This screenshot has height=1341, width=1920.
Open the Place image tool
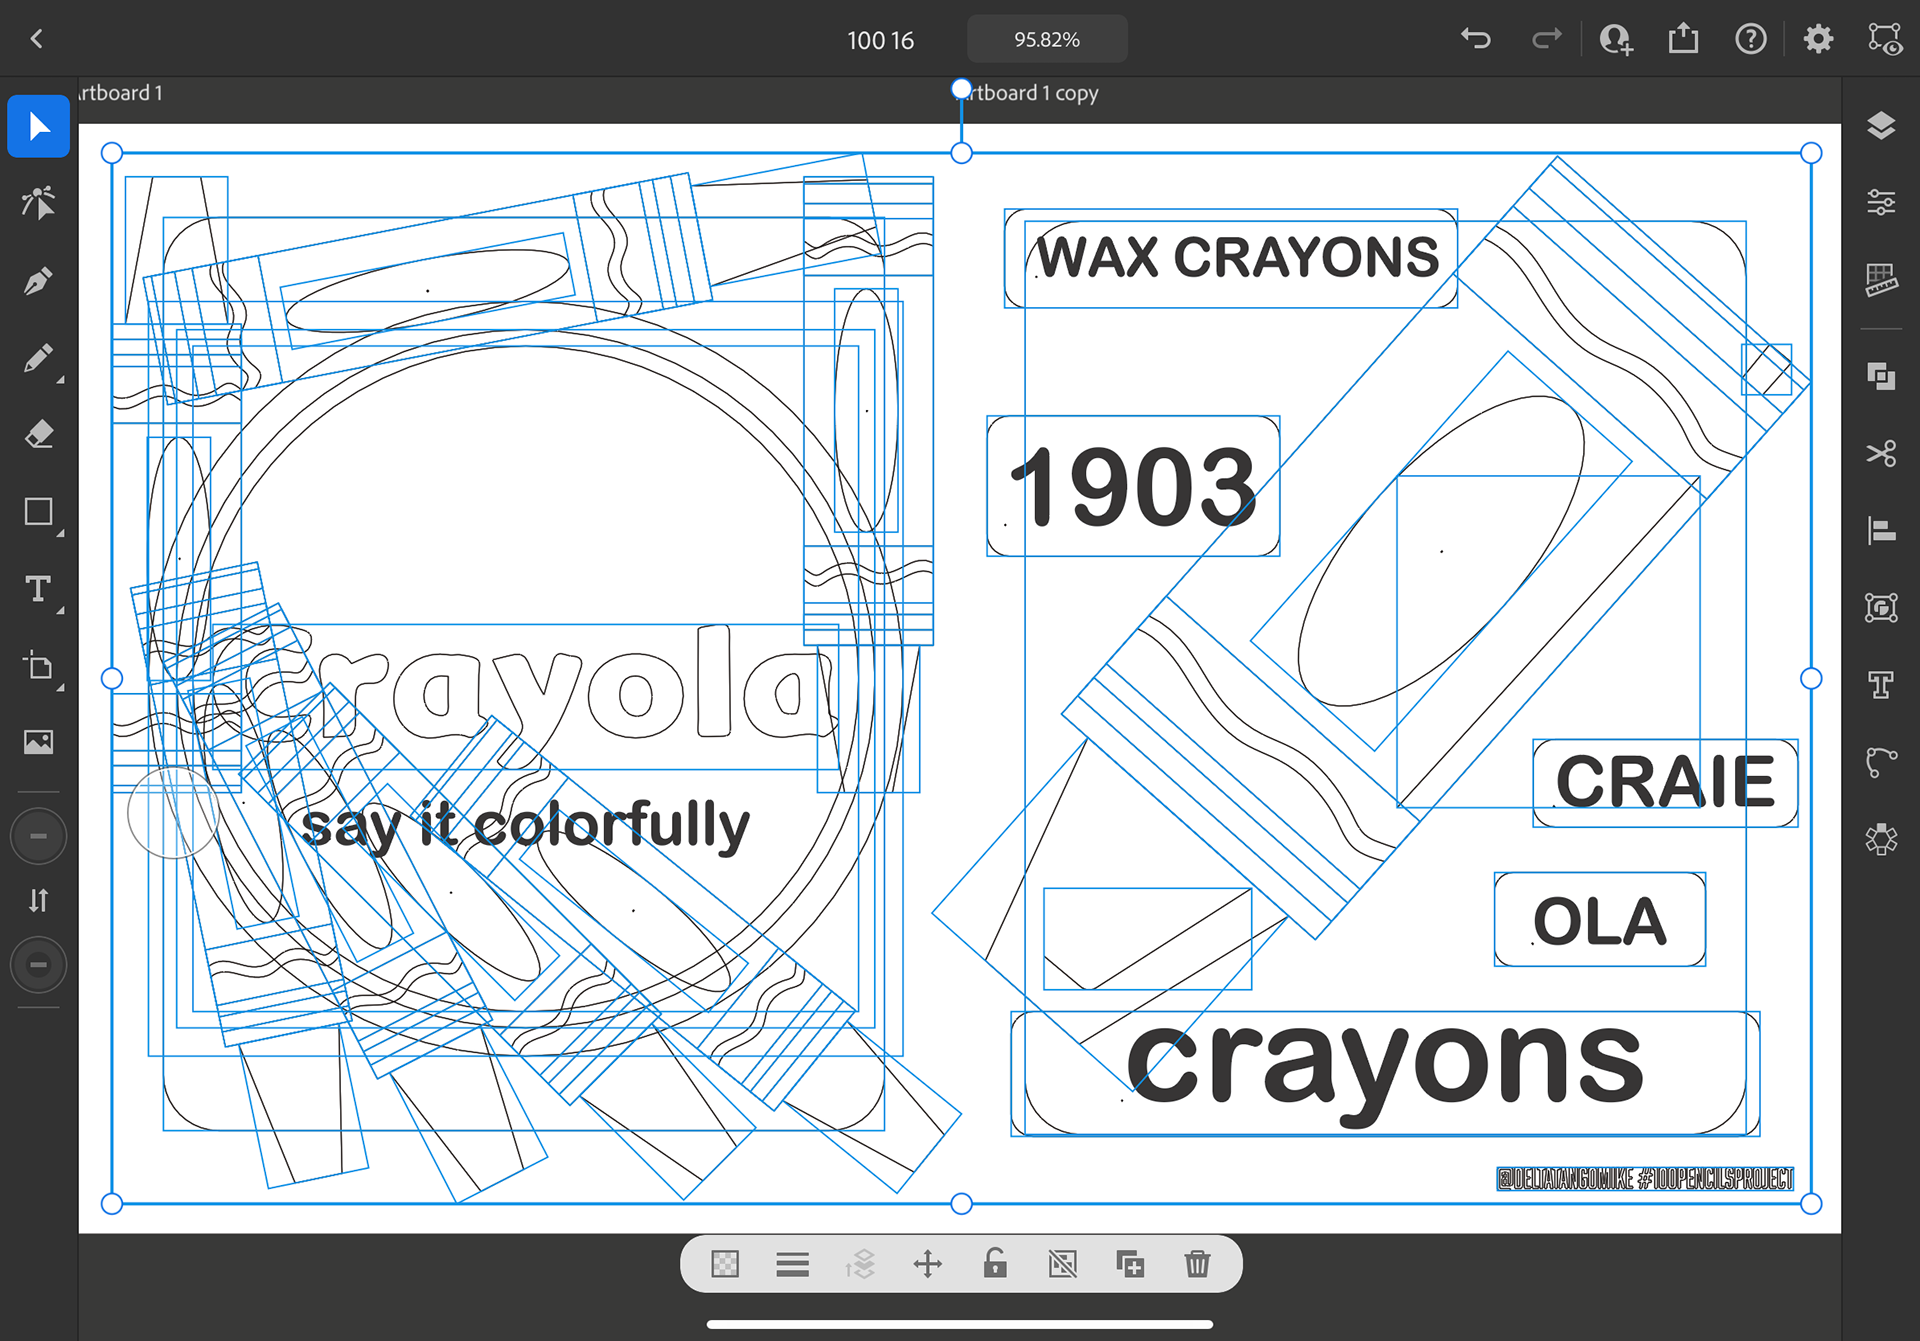click(38, 742)
